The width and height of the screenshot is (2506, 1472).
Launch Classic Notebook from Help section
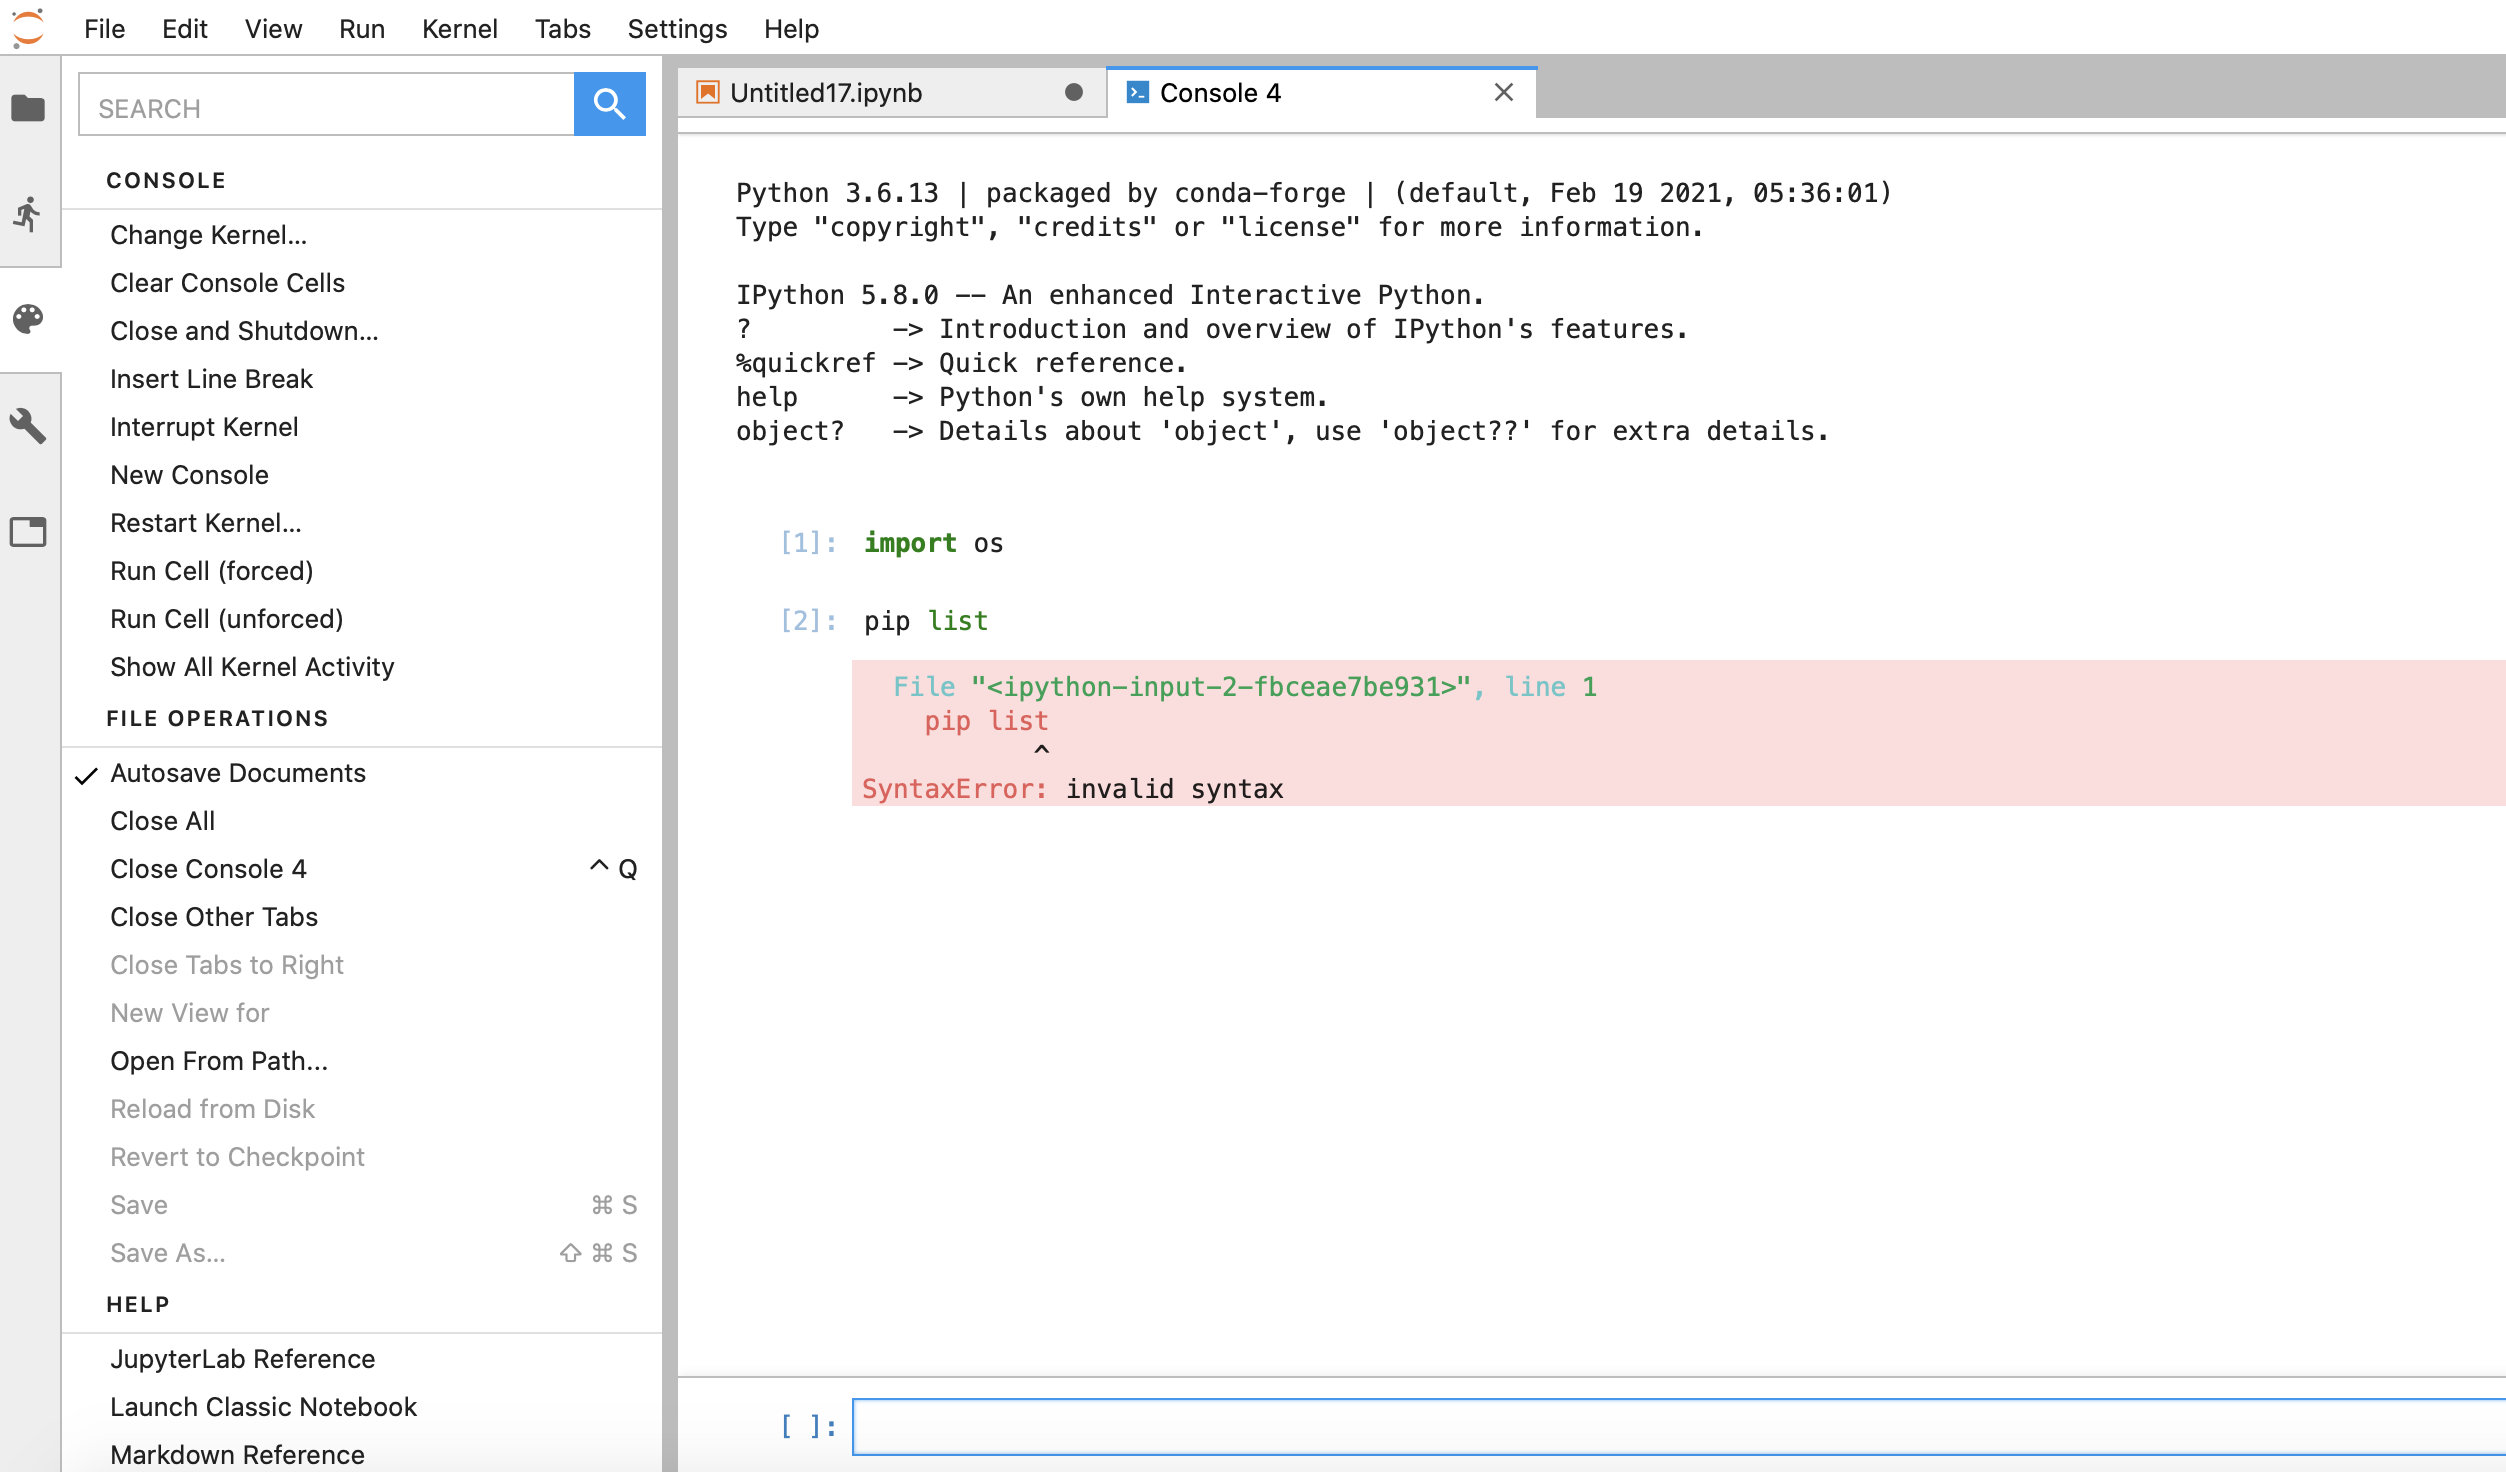tap(263, 1406)
